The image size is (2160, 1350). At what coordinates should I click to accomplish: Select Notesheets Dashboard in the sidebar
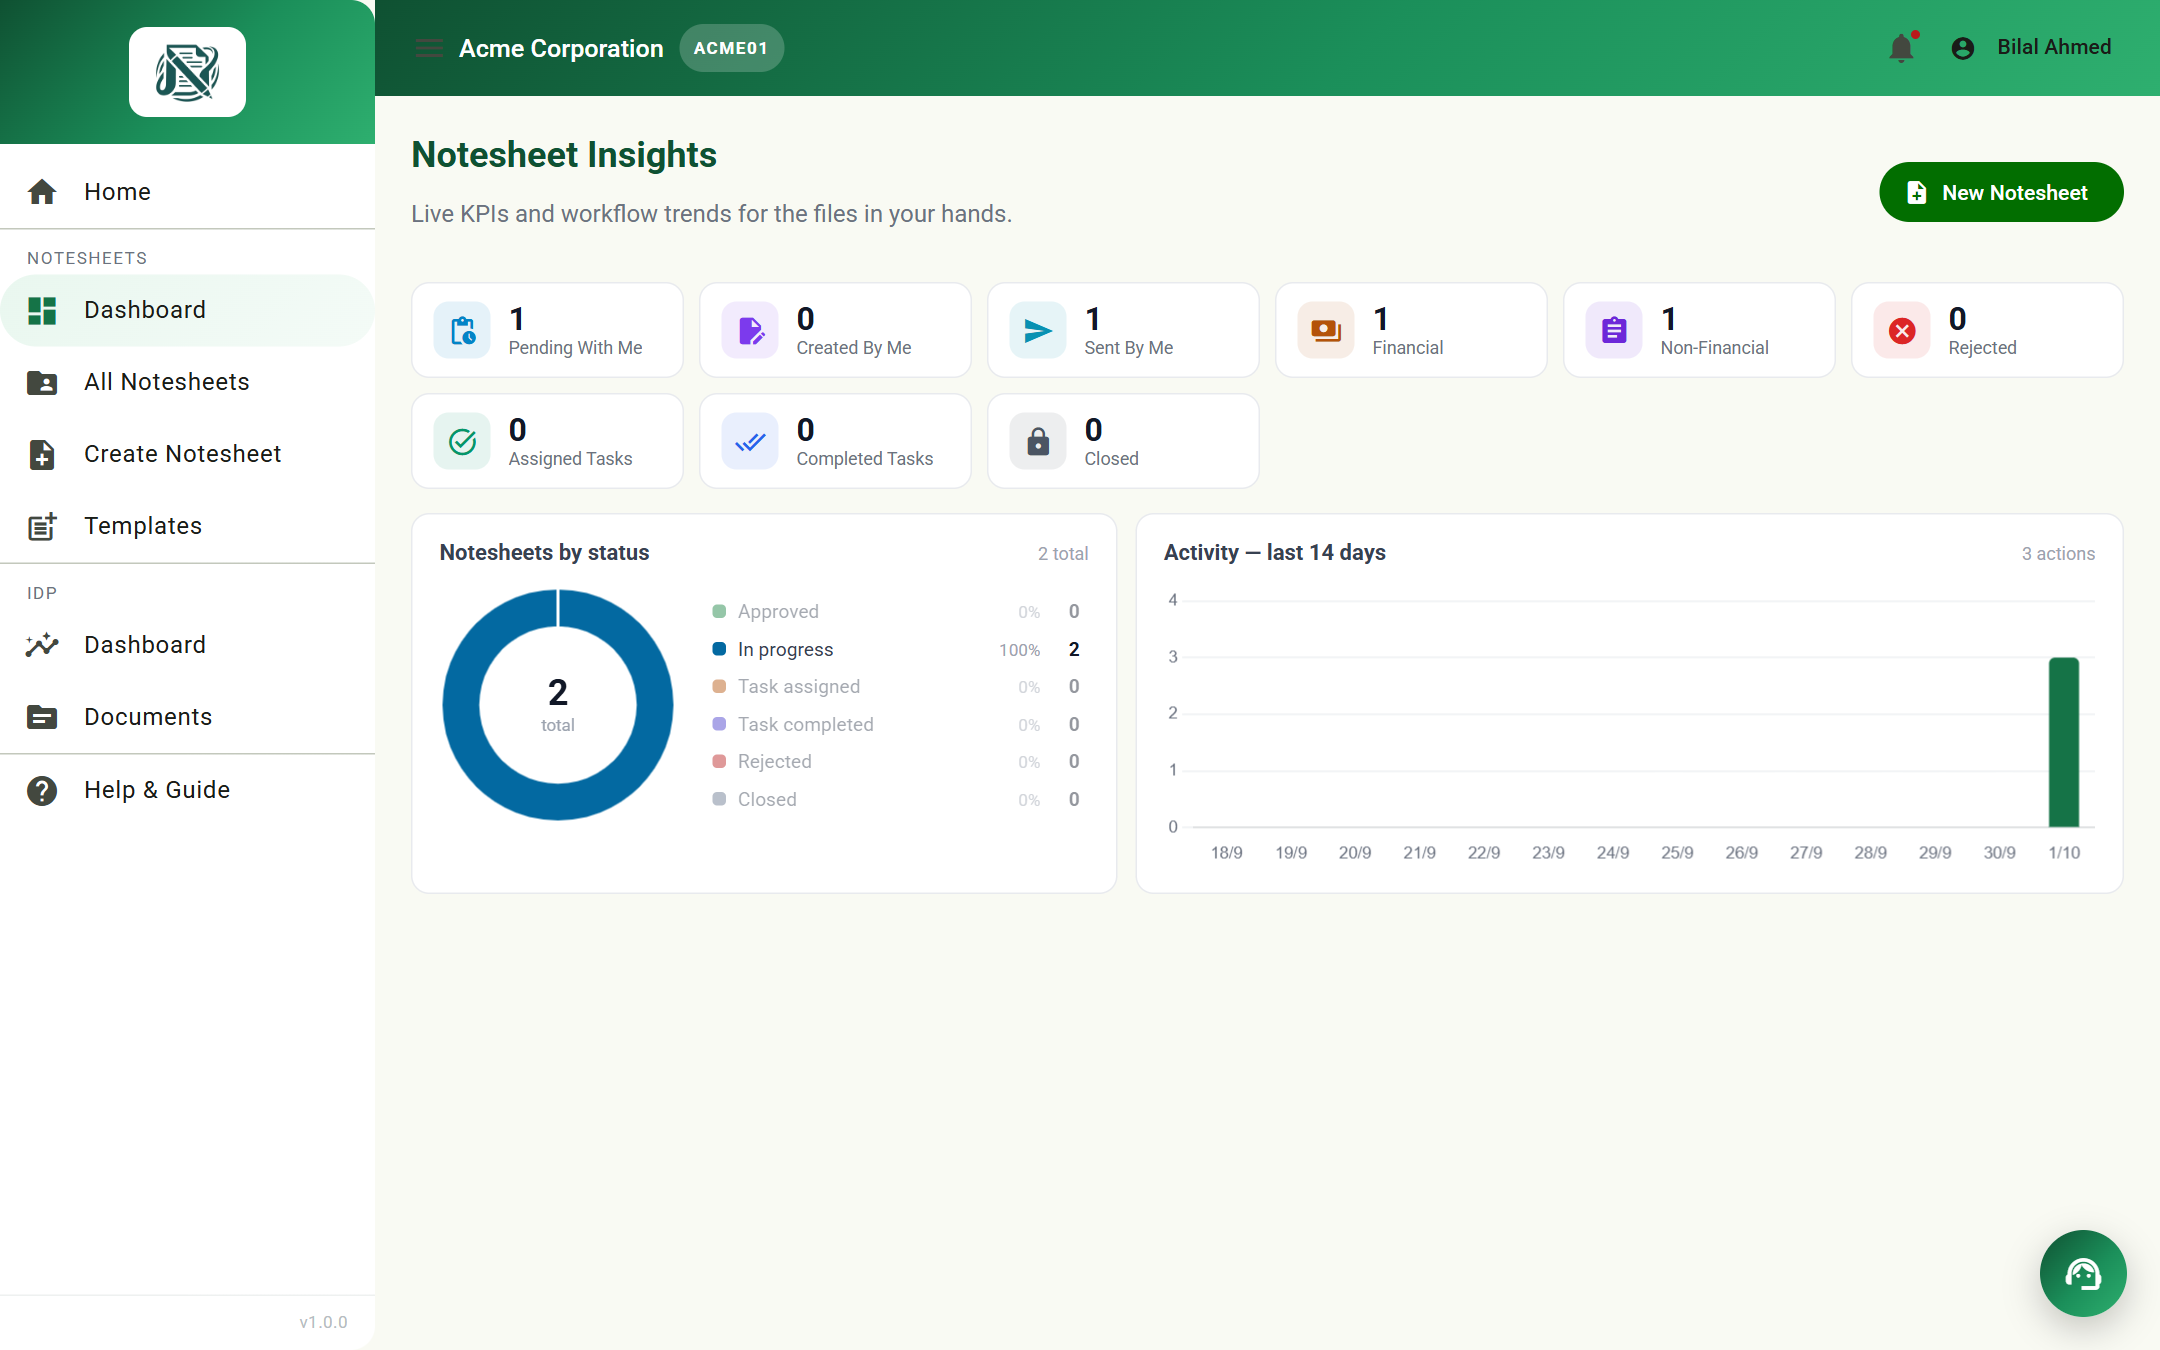[x=187, y=310]
